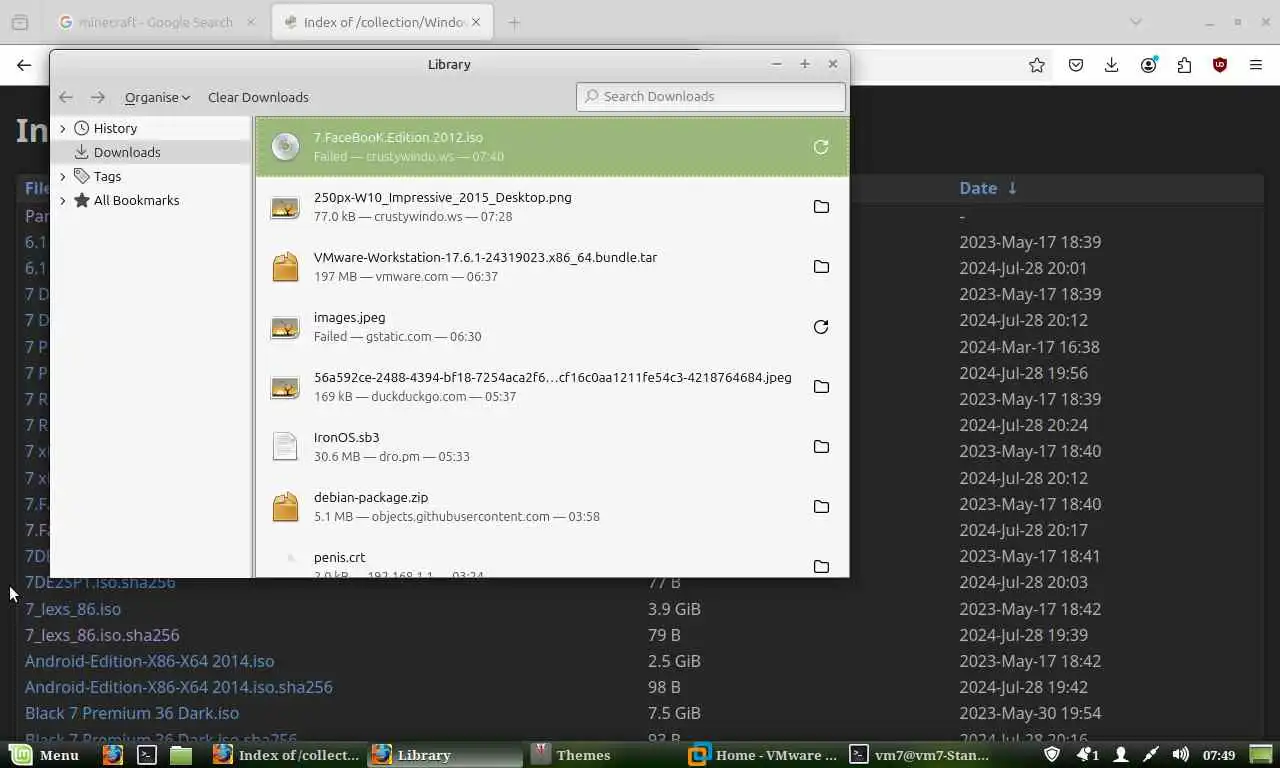Click the browser's back navigation arrow
The height and width of the screenshot is (768, 1280).
24,65
